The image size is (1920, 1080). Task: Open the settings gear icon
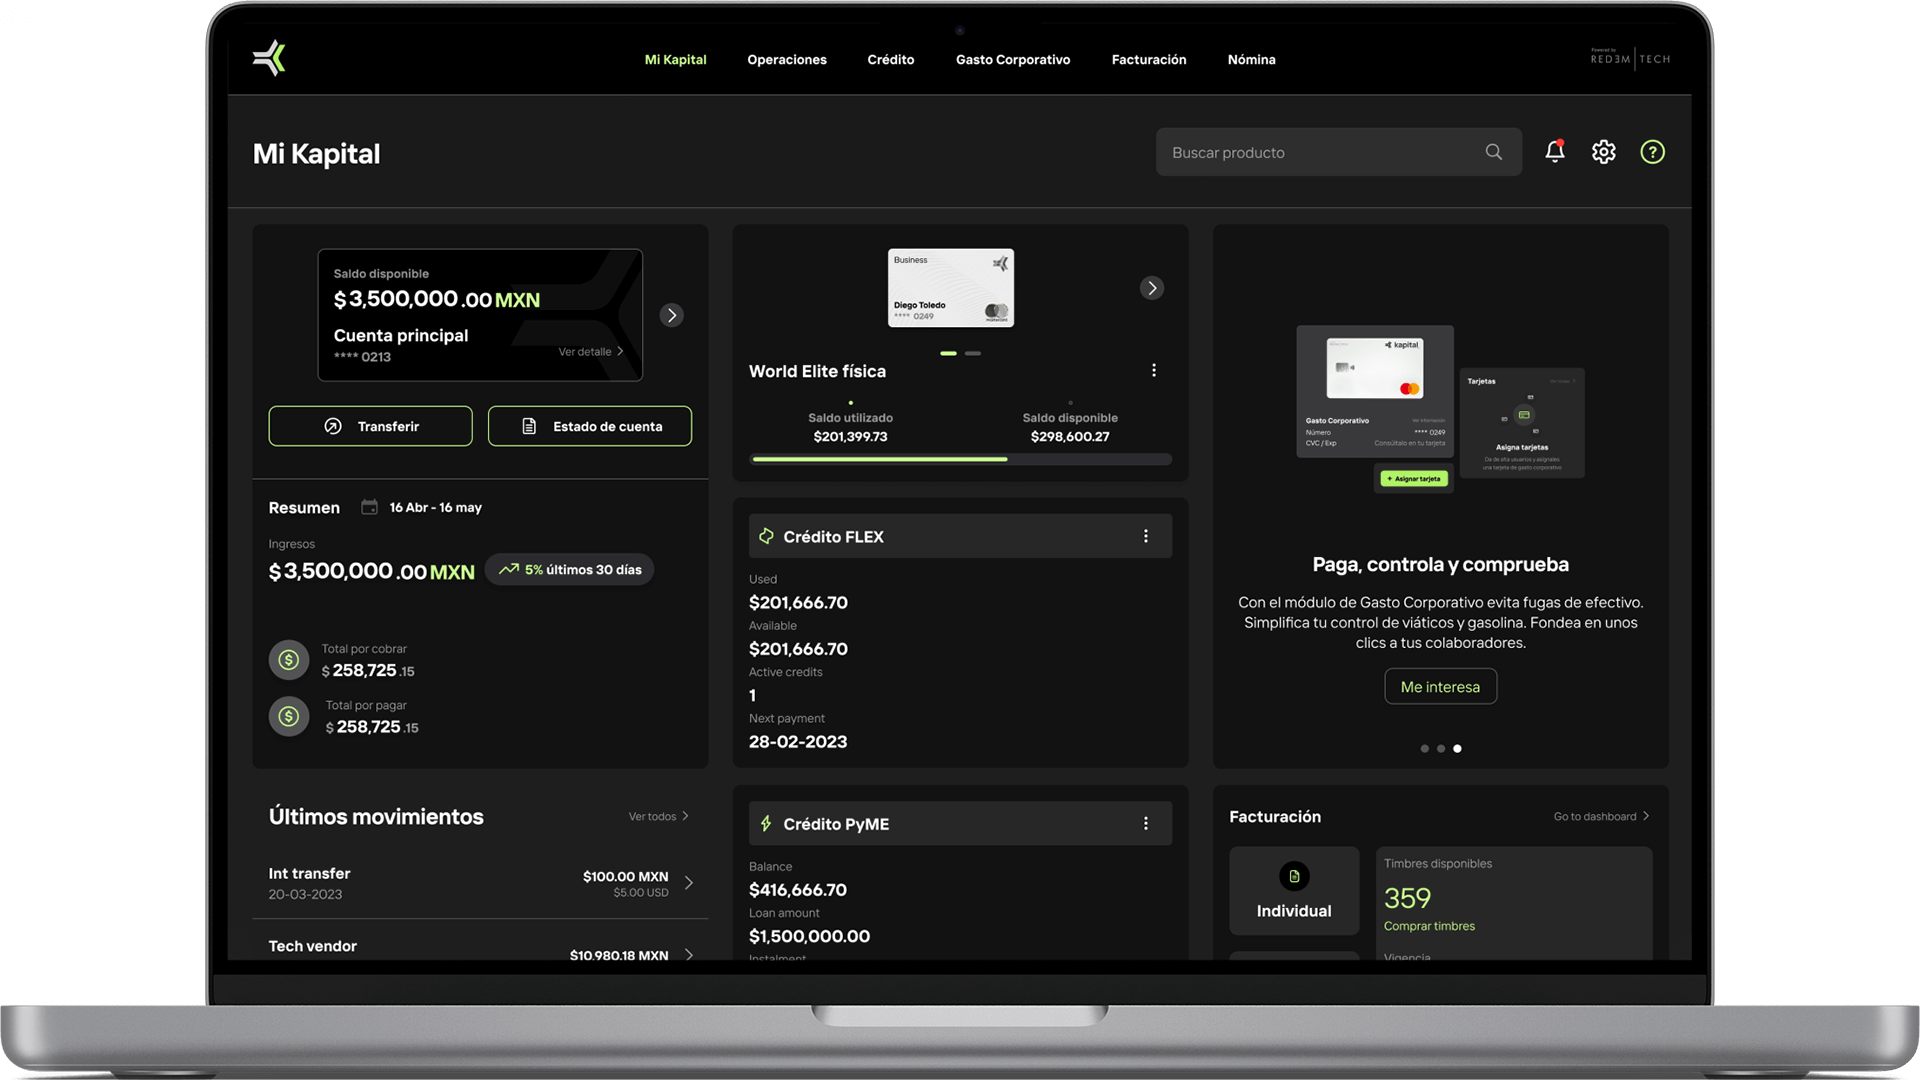(x=1603, y=151)
